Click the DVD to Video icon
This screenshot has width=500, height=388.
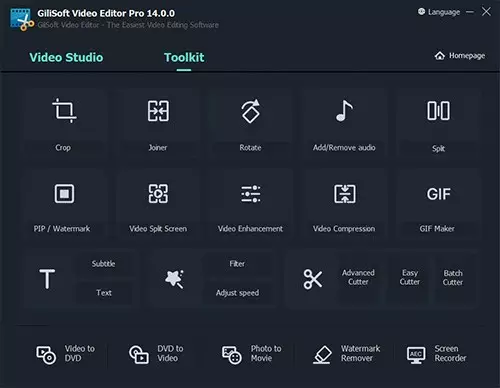[x=139, y=355]
